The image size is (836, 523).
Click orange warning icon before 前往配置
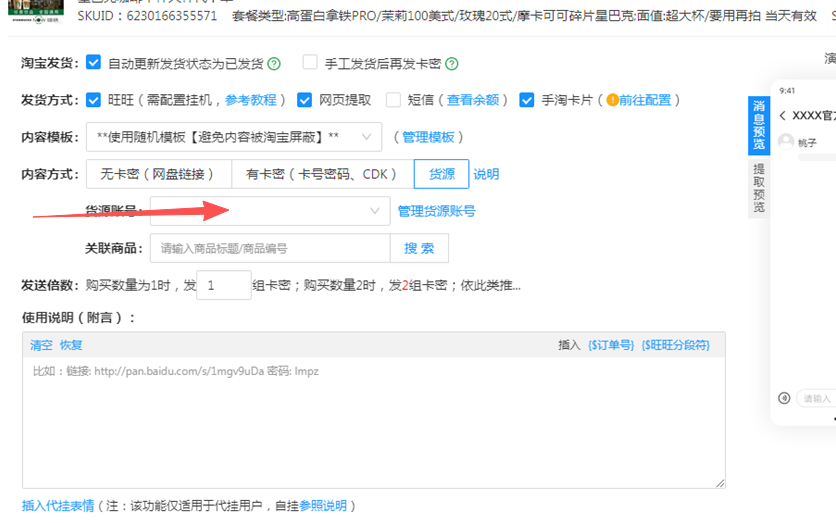[x=612, y=100]
